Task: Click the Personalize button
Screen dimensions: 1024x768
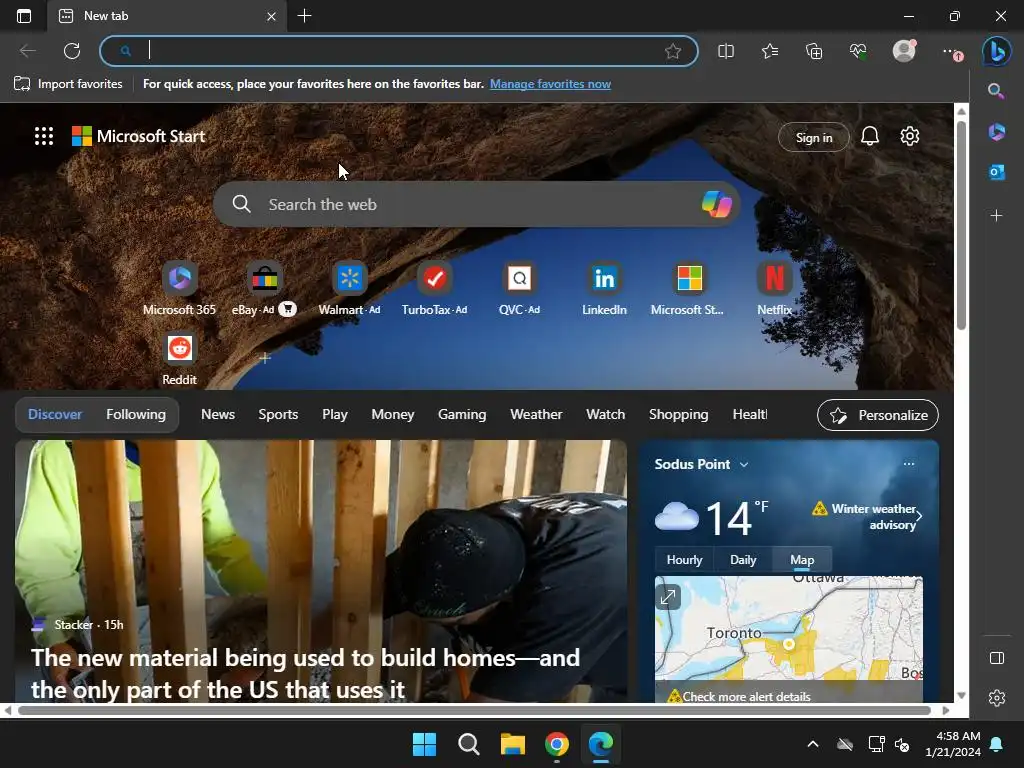Action: [878, 415]
